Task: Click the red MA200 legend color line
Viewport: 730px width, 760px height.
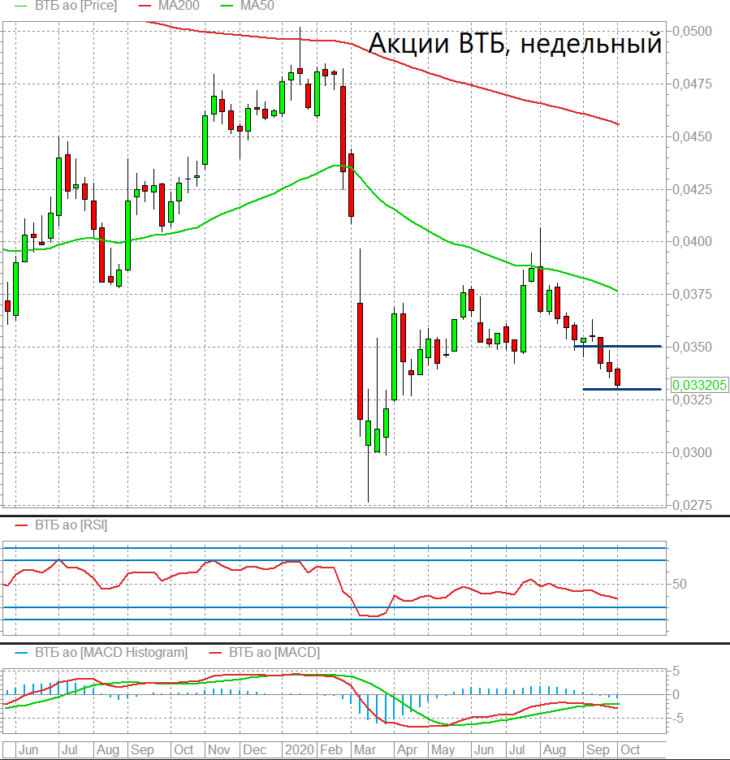Action: 145,6
